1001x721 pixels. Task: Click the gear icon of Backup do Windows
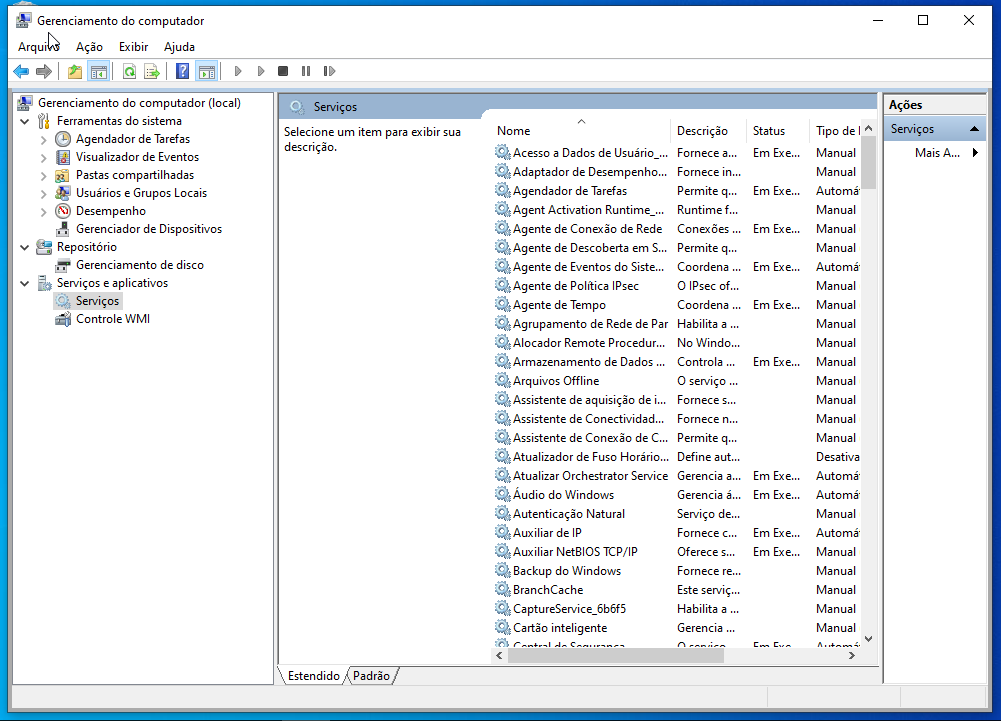(503, 570)
